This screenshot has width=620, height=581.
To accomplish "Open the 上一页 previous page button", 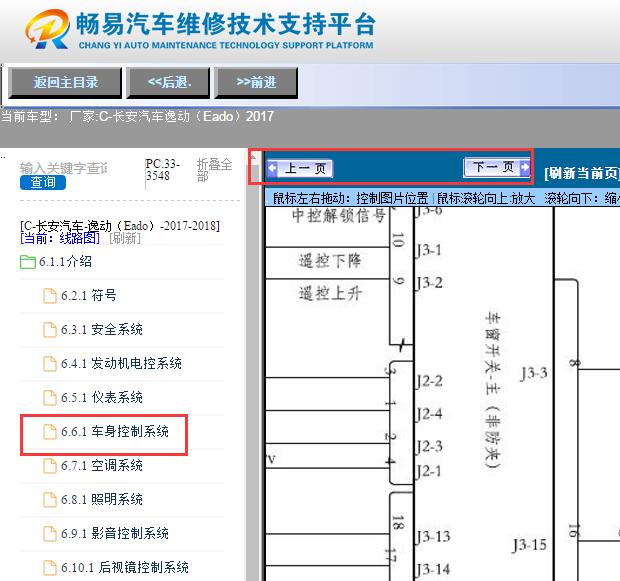I will point(300,168).
